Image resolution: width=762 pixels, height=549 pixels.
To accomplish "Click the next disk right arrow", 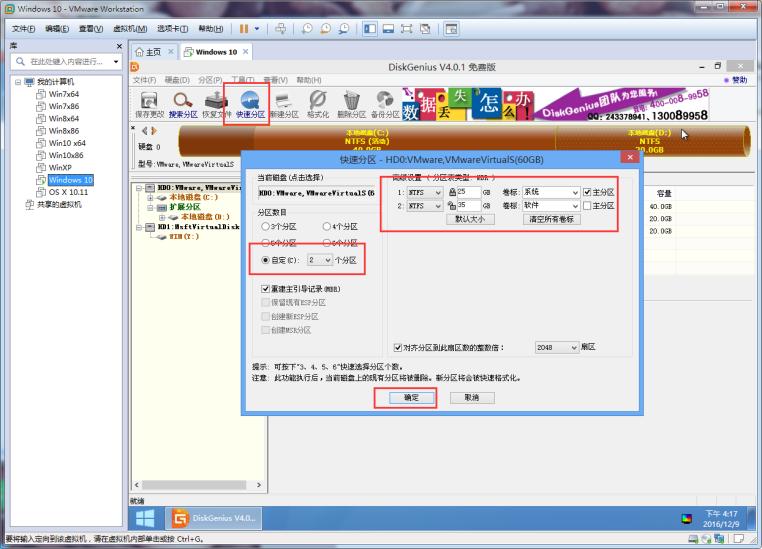I will (x=154, y=130).
